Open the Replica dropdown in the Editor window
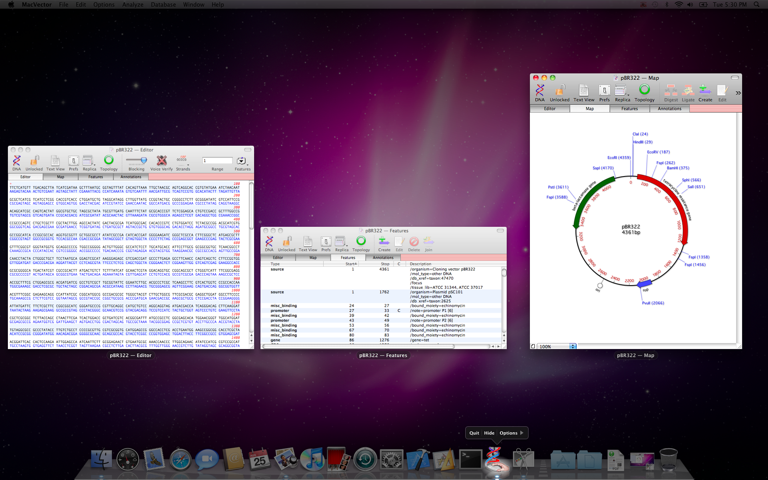Viewport: 768px width, 480px height. pyautogui.click(x=89, y=161)
